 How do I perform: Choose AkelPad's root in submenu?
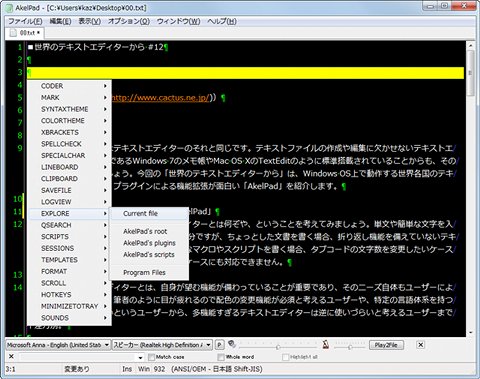149,231
